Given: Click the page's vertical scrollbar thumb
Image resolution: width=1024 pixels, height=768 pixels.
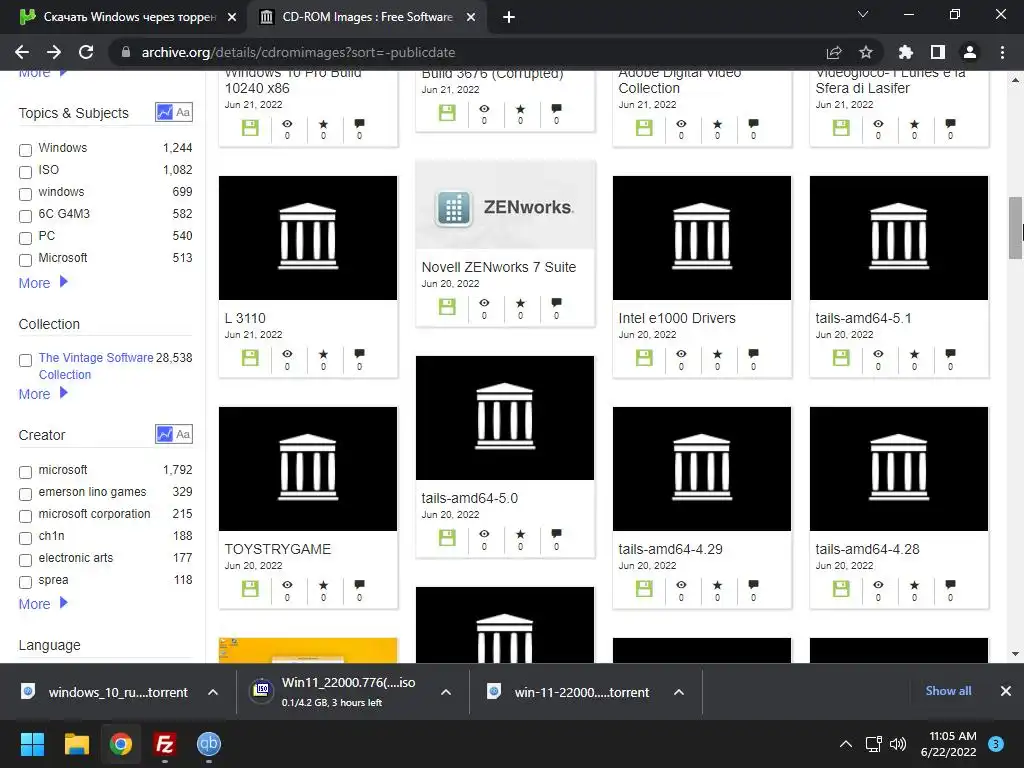Looking at the screenshot, I should coord(1016,227).
